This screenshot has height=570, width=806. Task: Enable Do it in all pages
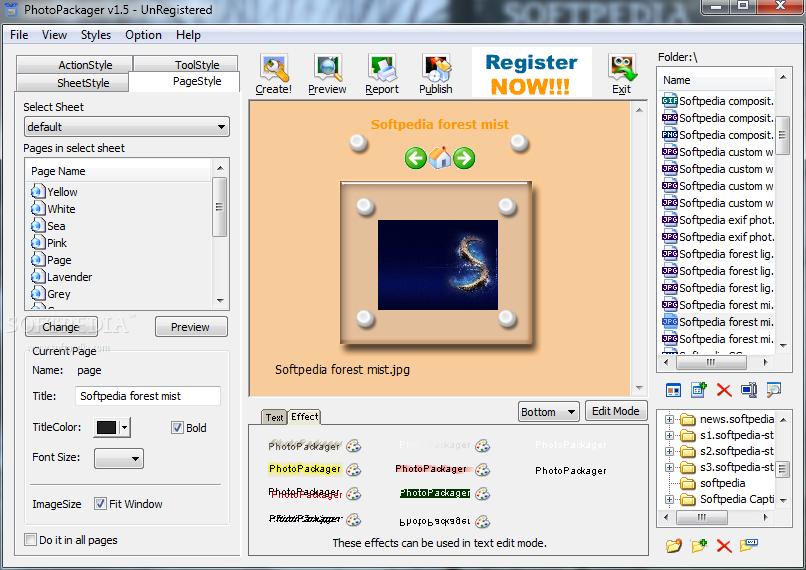point(31,540)
